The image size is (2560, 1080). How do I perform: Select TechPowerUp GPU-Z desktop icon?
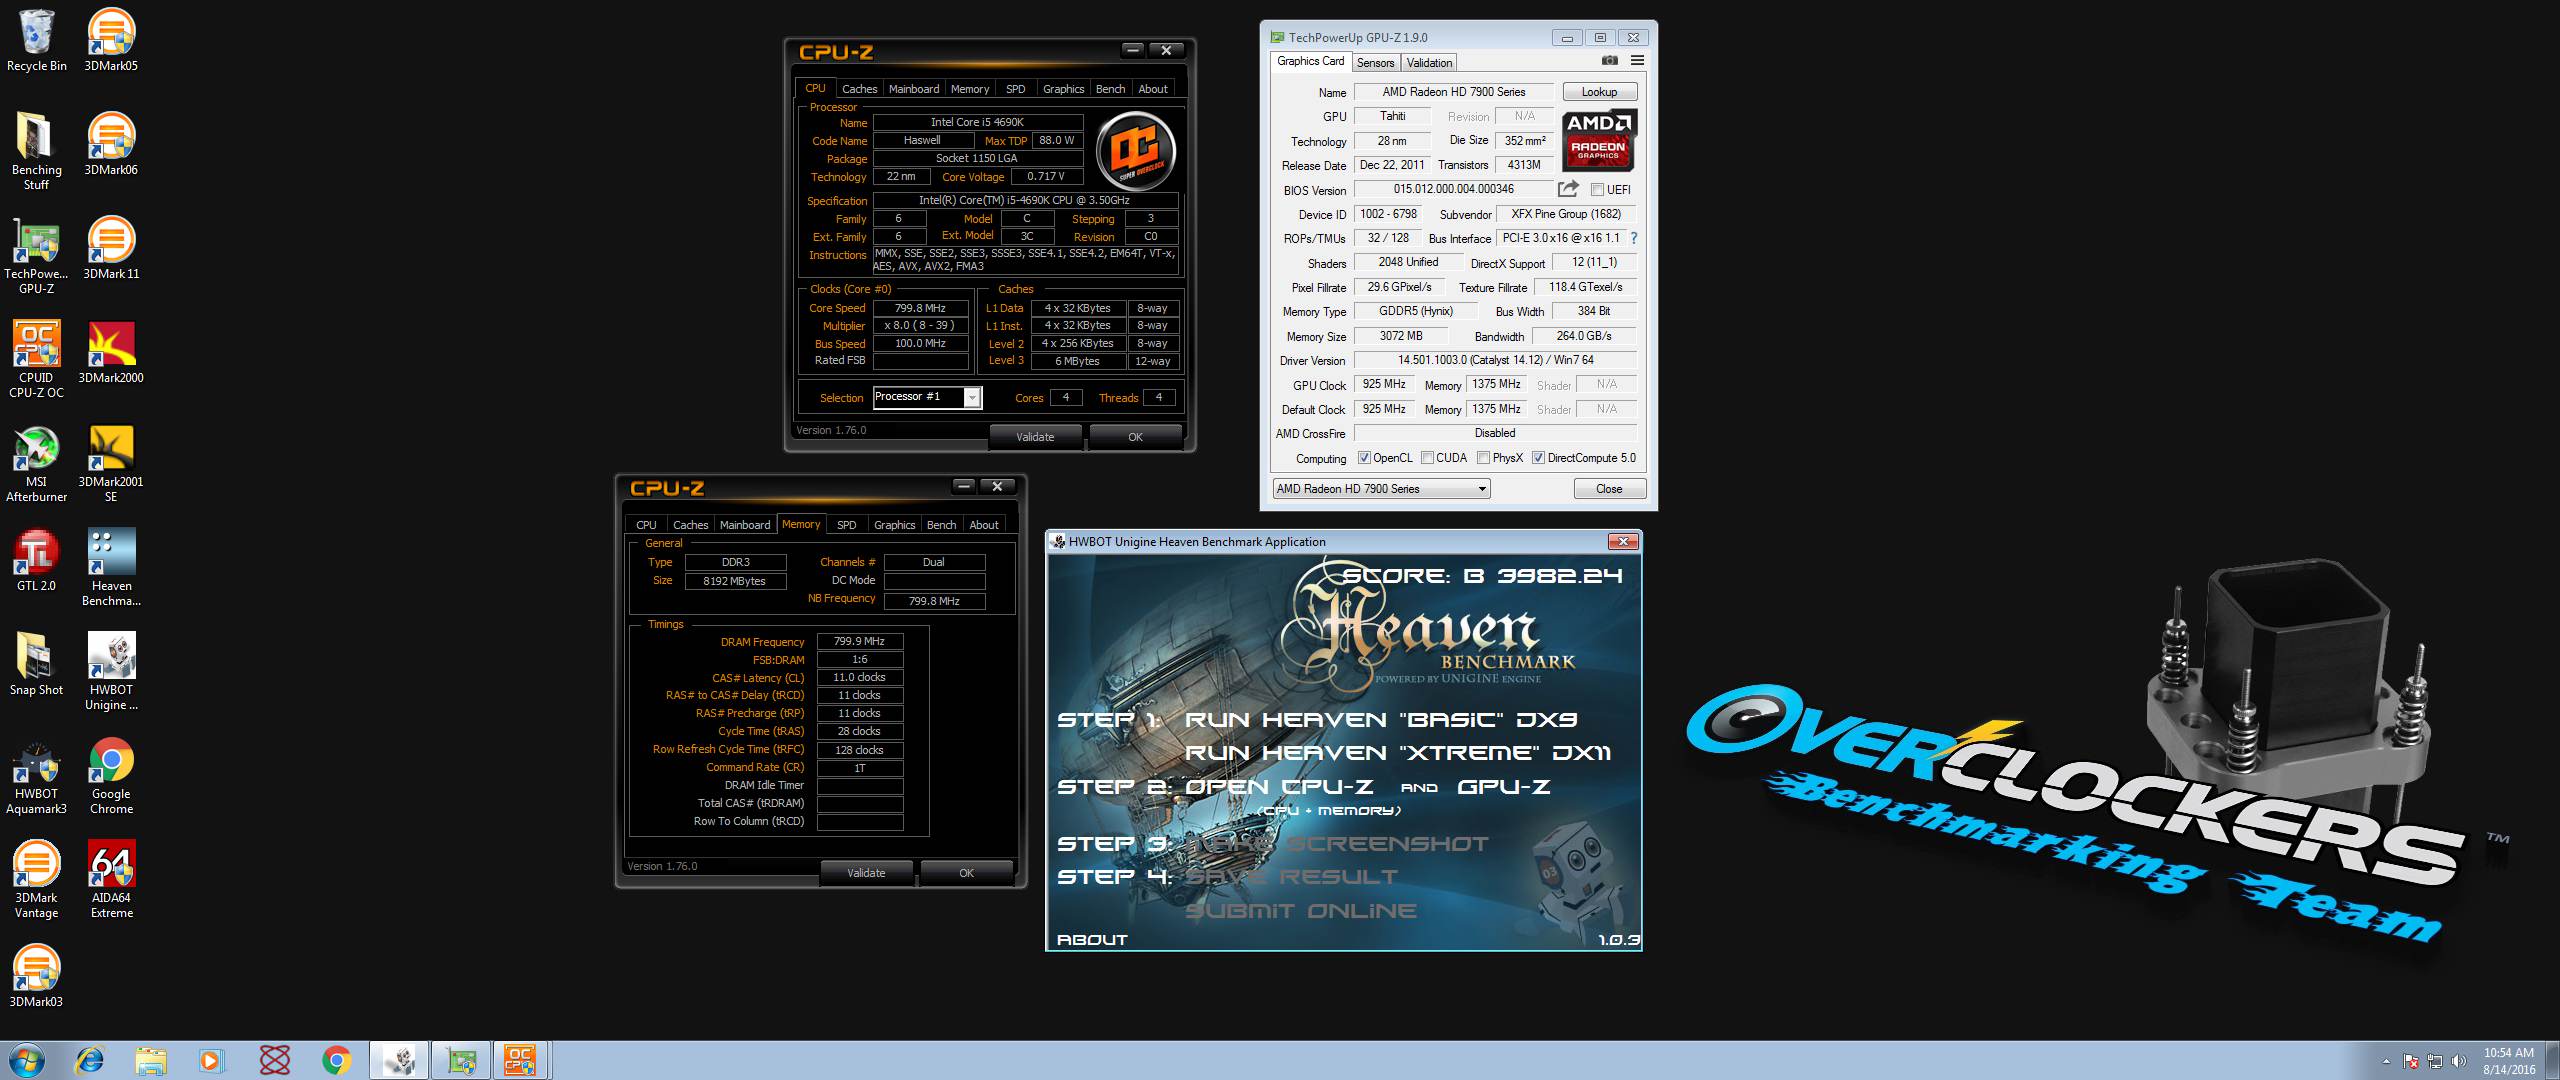click(x=36, y=256)
